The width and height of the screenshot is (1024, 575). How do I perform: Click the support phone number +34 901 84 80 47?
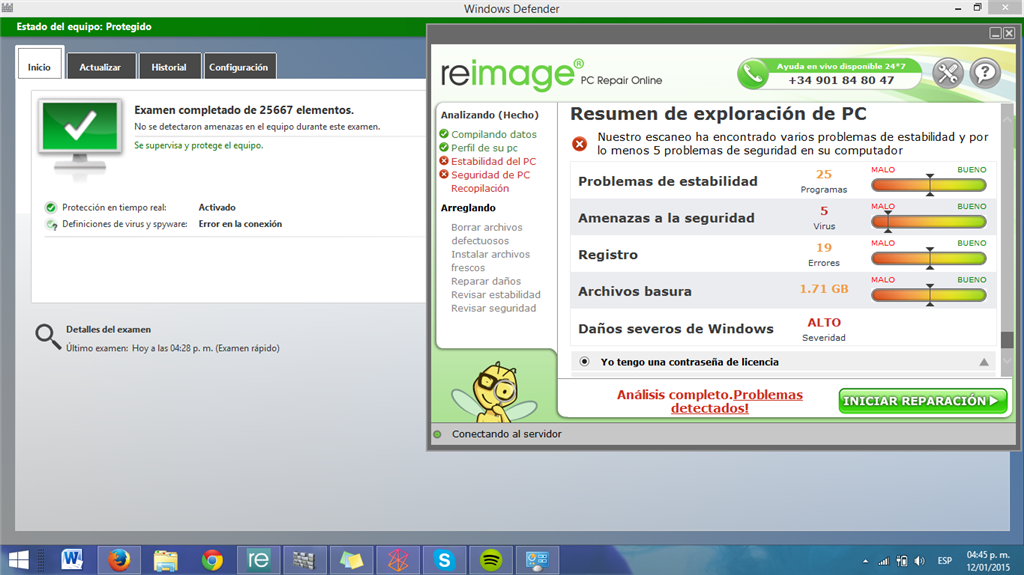(x=841, y=80)
